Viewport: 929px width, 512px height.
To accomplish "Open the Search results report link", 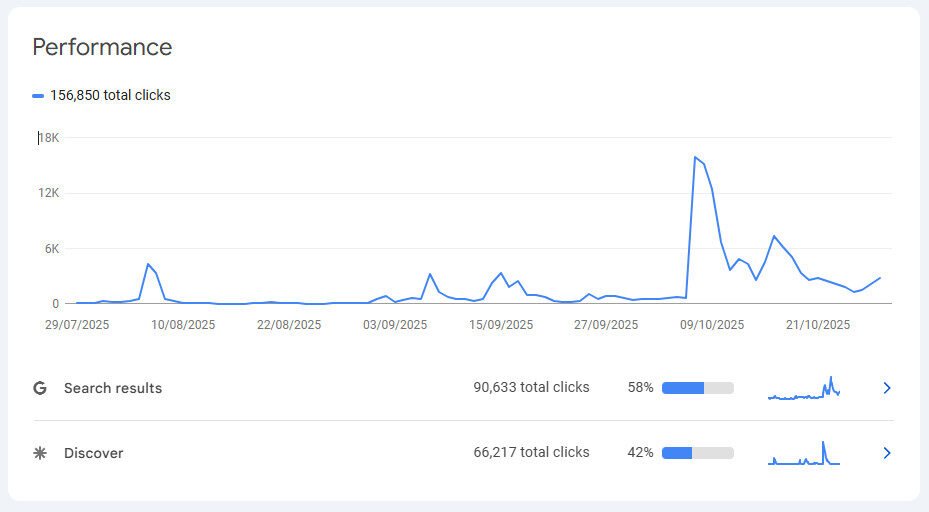I will (112, 388).
